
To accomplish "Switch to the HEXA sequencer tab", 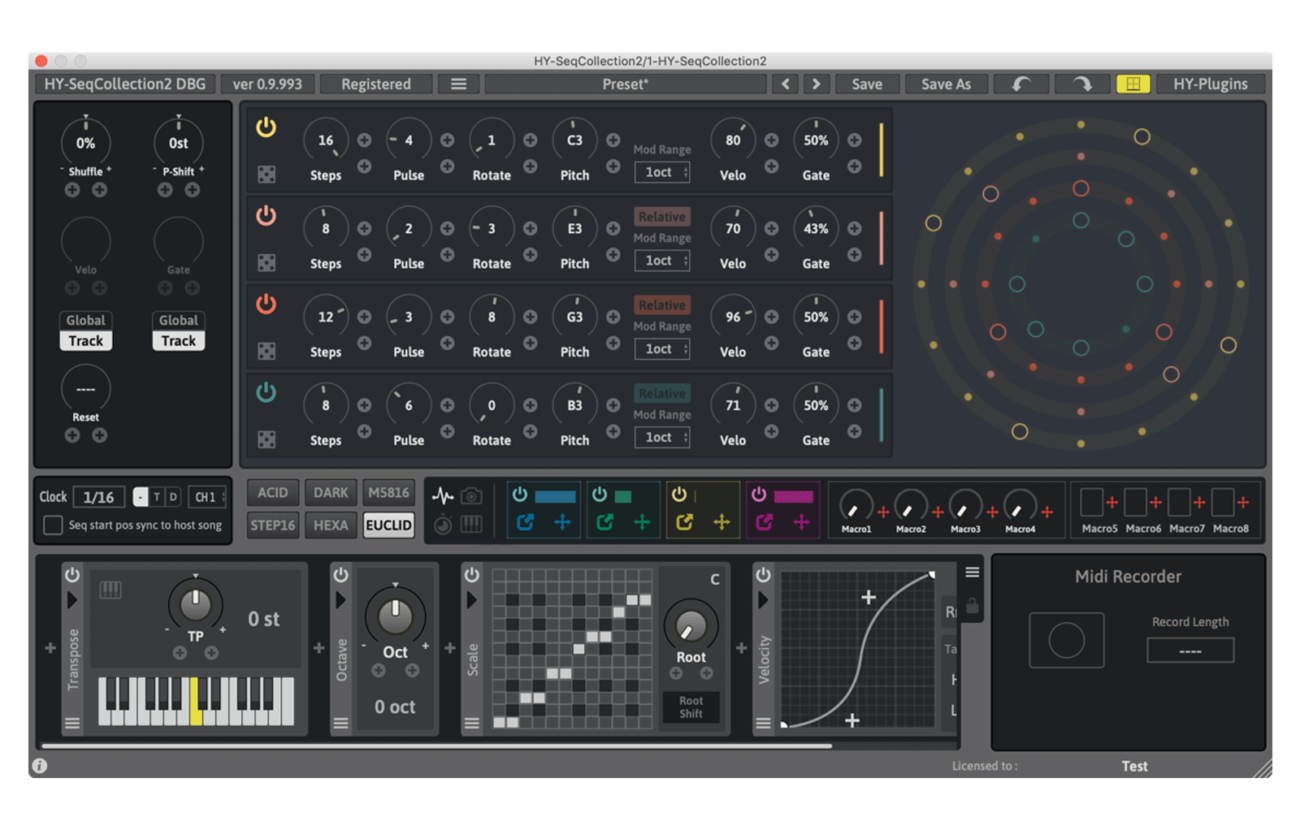I will click(x=331, y=525).
